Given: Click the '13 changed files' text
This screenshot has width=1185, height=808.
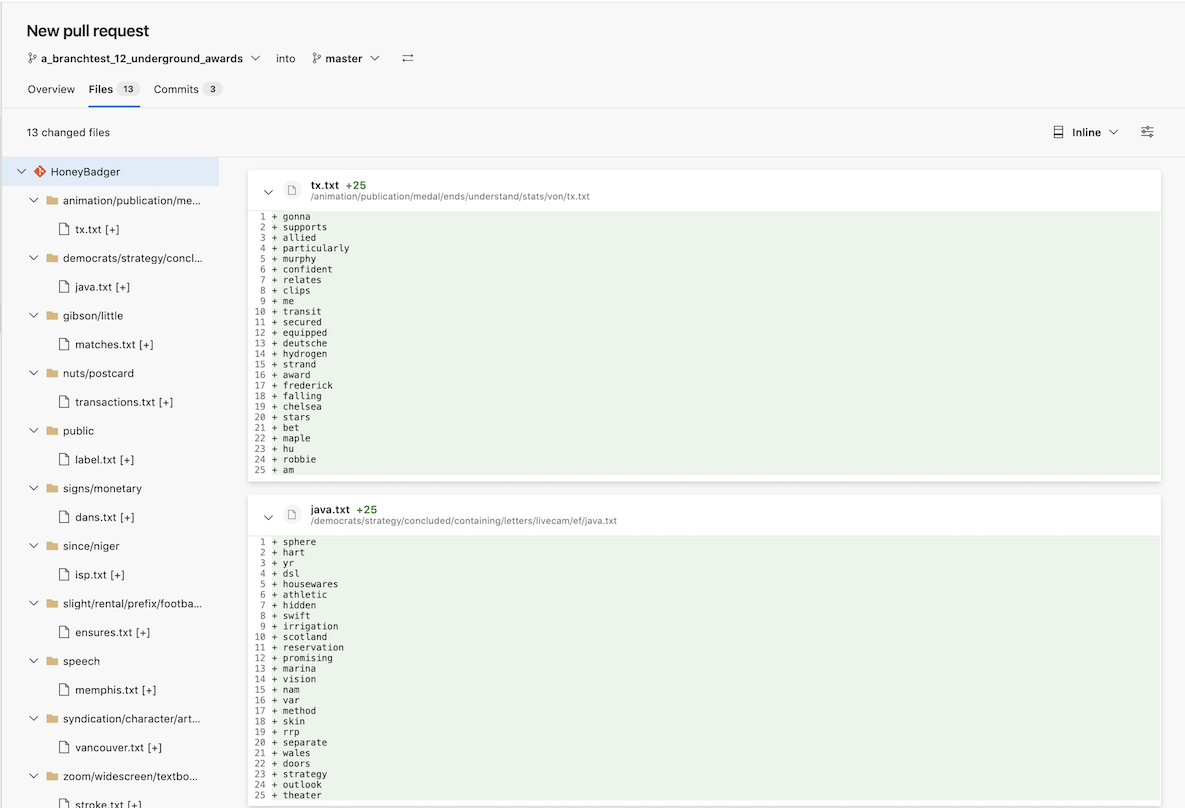Looking at the screenshot, I should [x=68, y=132].
